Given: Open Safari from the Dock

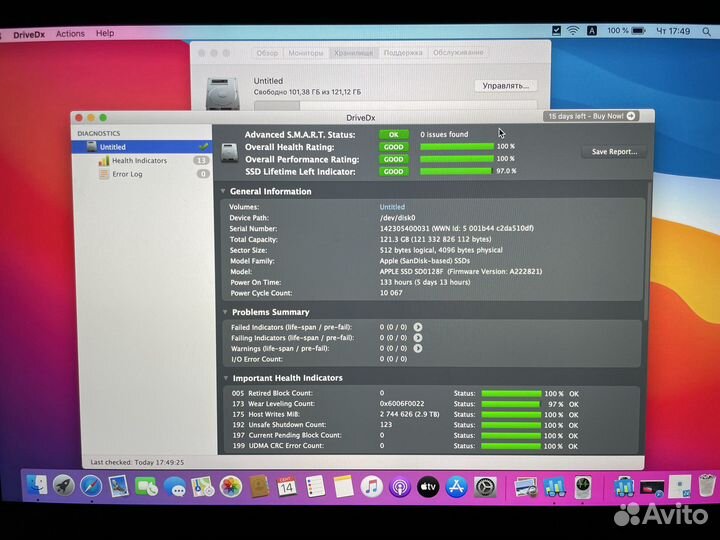Looking at the screenshot, I should pyautogui.click(x=91, y=486).
